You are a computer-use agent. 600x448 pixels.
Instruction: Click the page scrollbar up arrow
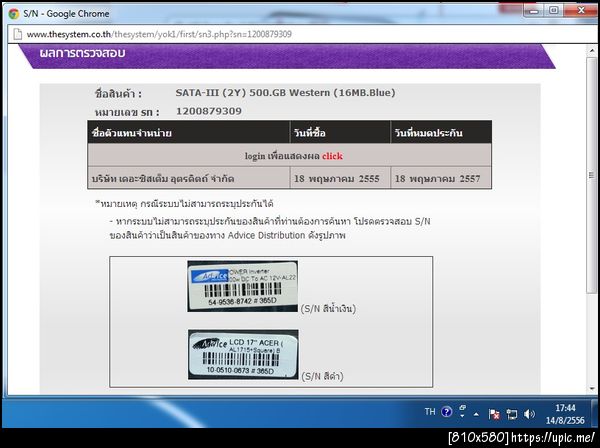(x=592, y=51)
